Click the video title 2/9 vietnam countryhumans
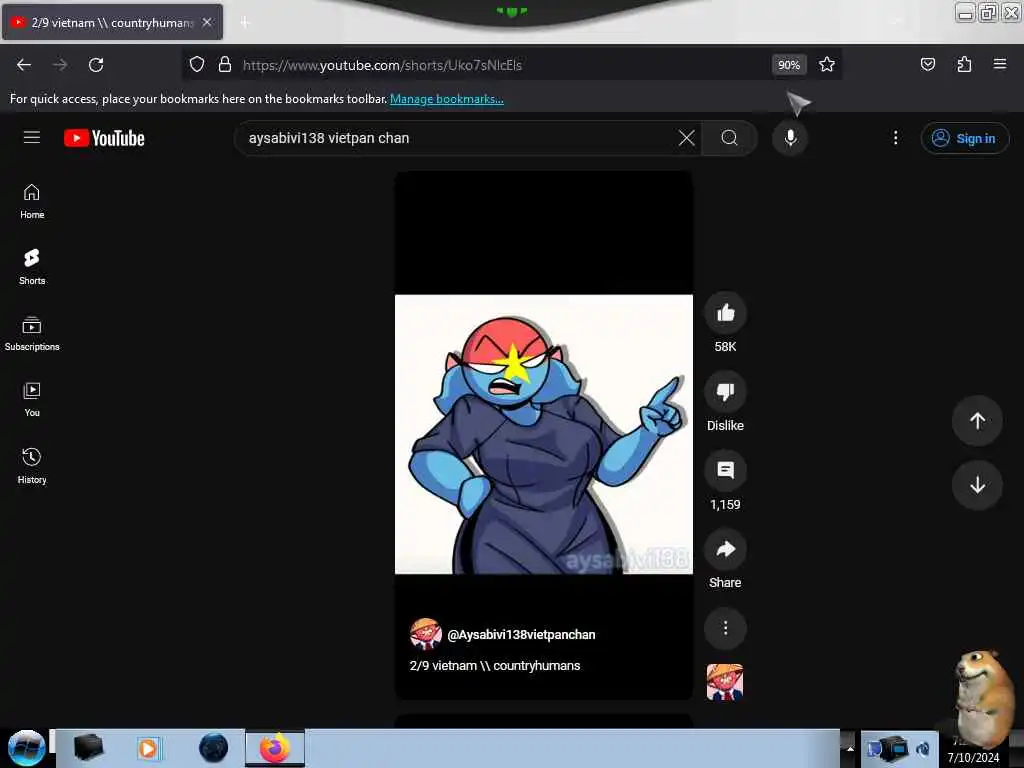1024x768 pixels. point(494,665)
